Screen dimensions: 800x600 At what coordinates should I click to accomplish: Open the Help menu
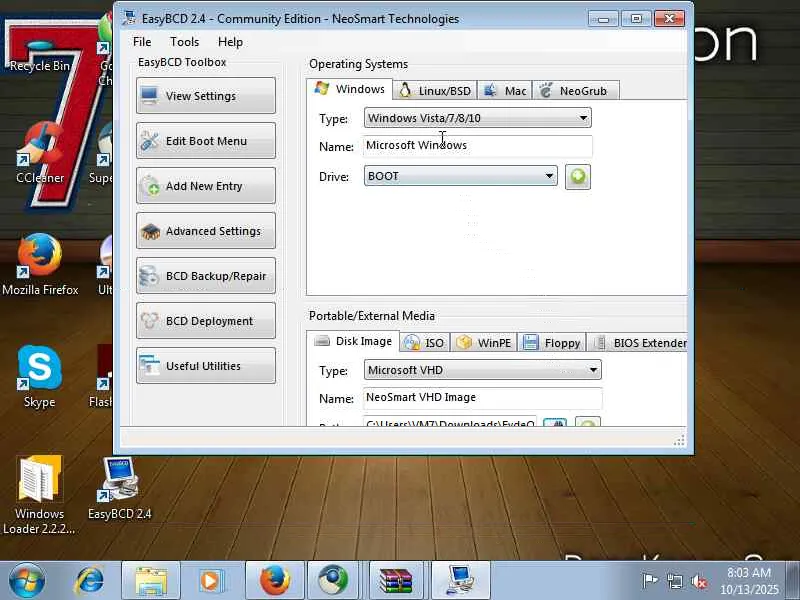click(230, 42)
